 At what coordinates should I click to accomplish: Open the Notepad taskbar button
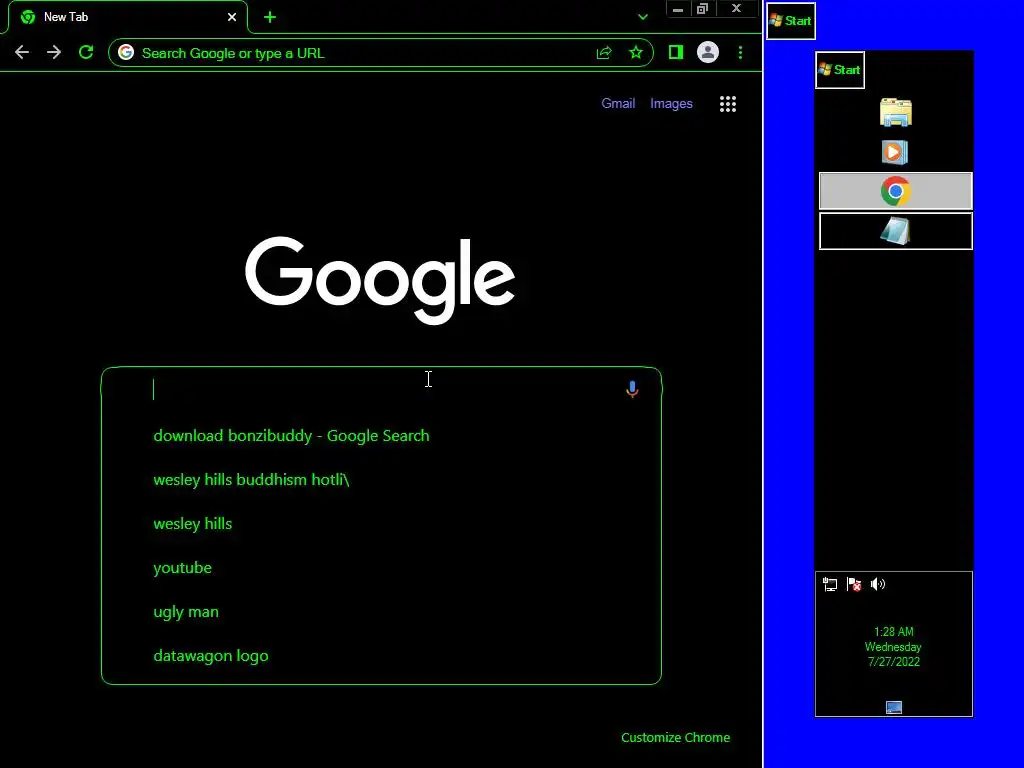(x=895, y=231)
